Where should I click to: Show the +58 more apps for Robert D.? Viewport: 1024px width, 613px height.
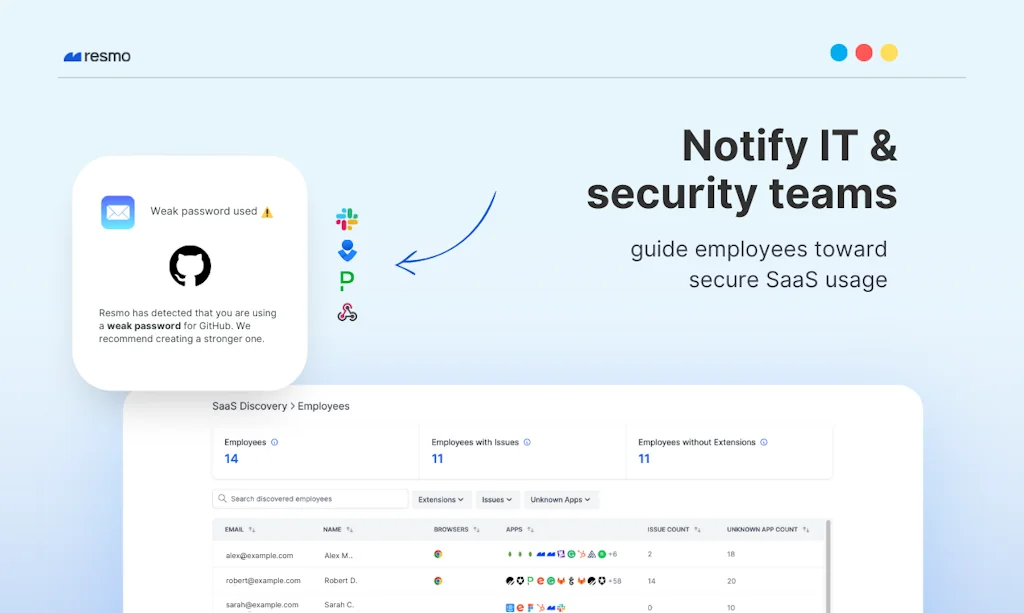click(x=615, y=580)
